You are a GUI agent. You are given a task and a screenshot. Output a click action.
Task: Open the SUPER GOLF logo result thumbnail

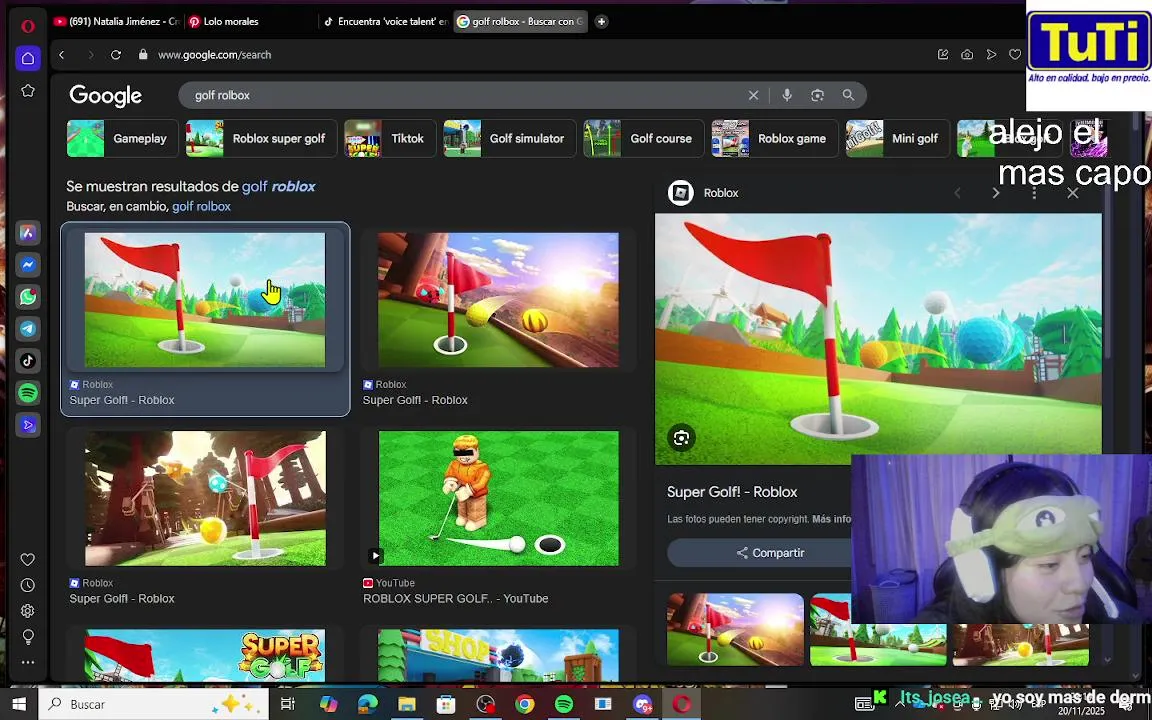tap(205, 655)
